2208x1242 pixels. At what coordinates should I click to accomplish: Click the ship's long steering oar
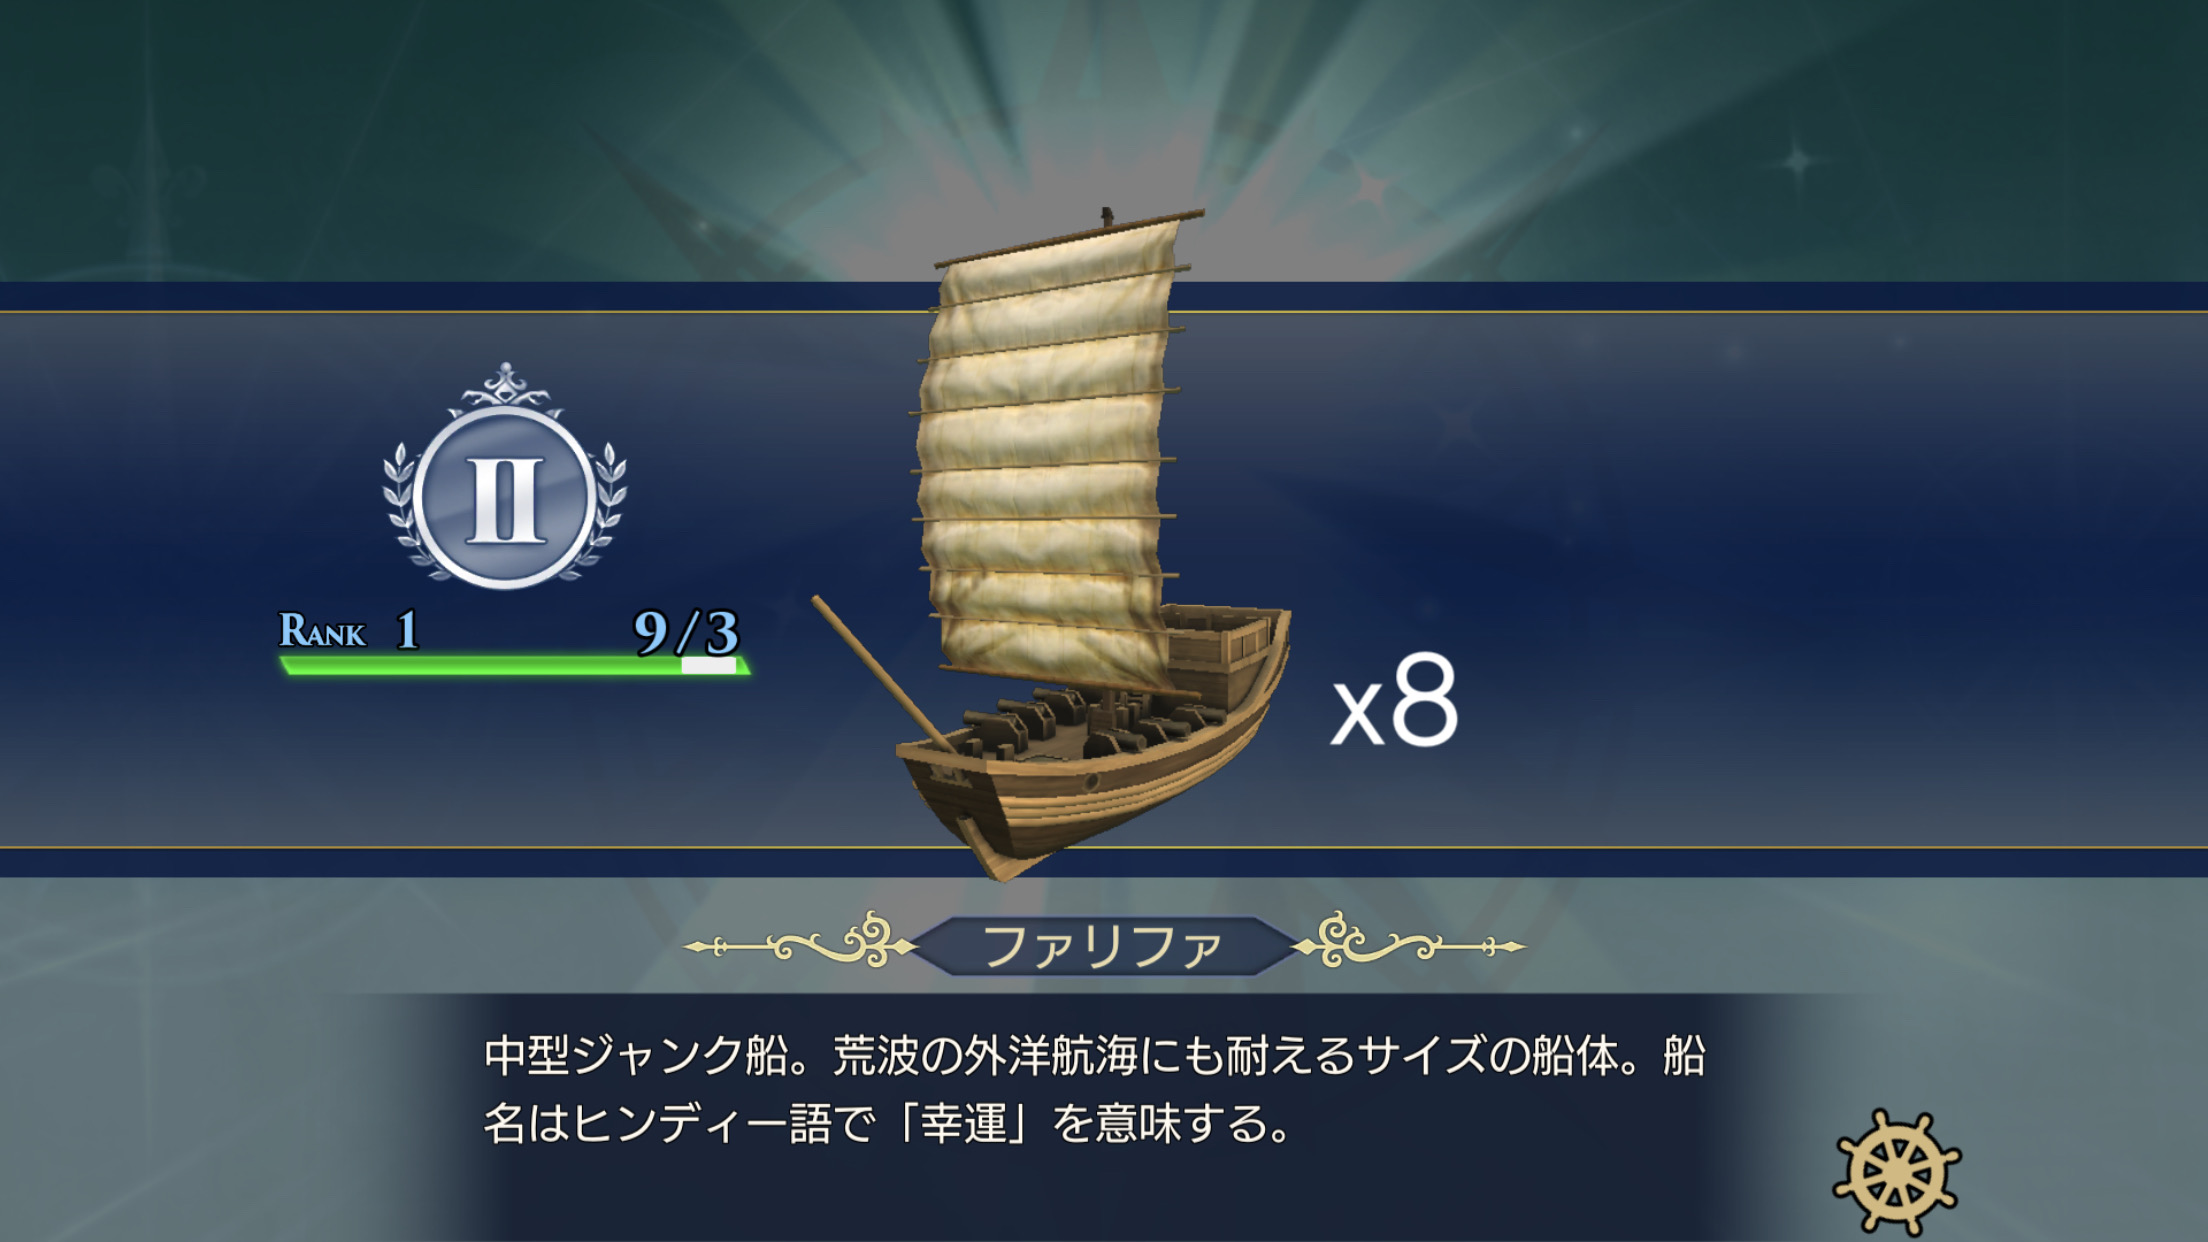coord(880,672)
